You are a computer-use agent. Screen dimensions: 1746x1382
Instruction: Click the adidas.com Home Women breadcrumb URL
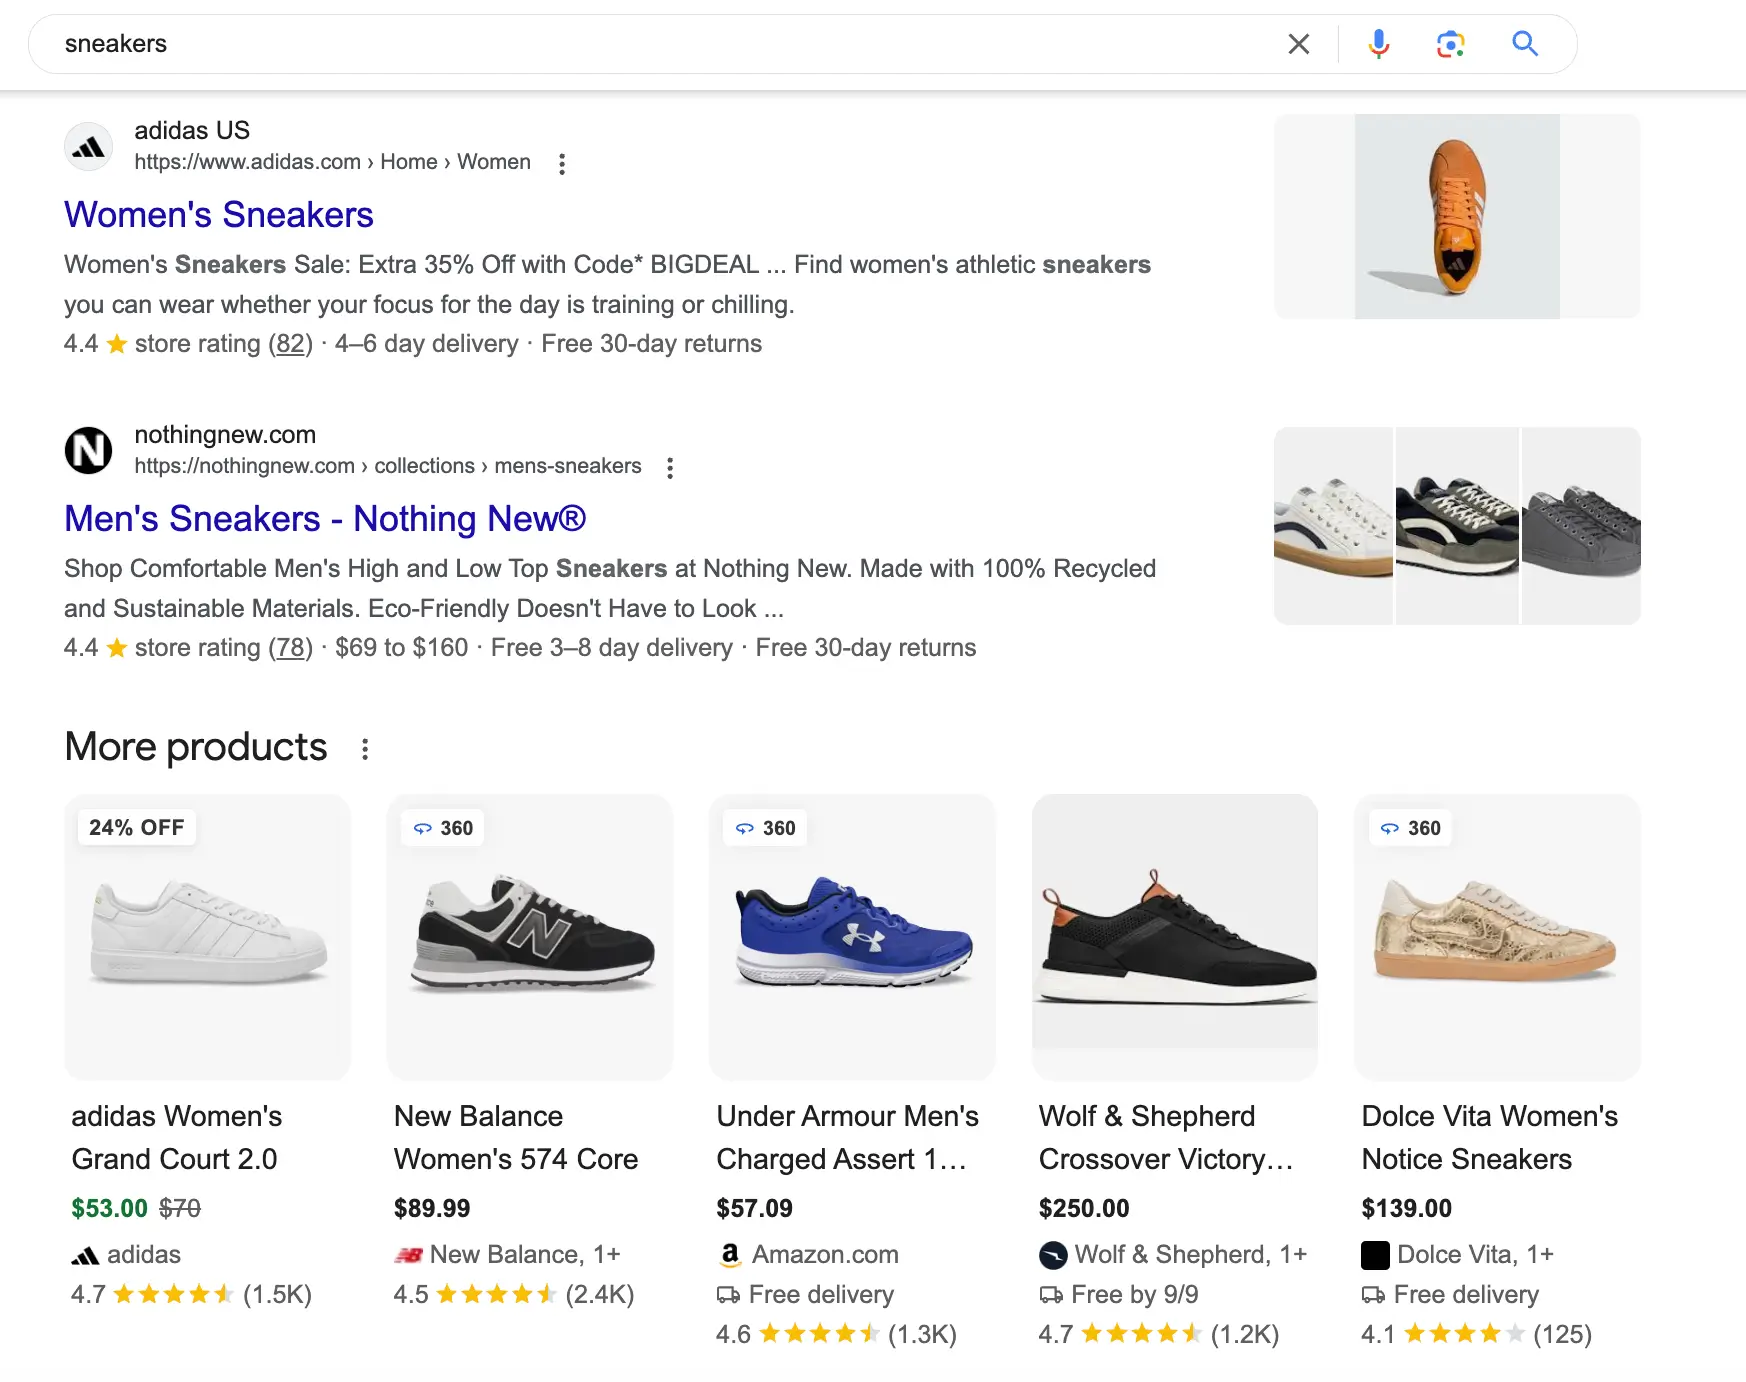click(333, 162)
